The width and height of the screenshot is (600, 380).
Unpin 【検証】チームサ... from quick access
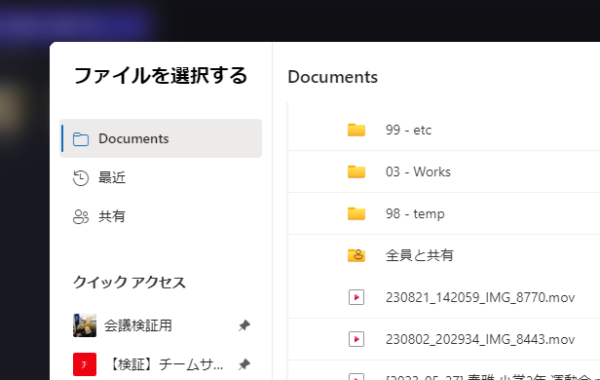pos(244,364)
